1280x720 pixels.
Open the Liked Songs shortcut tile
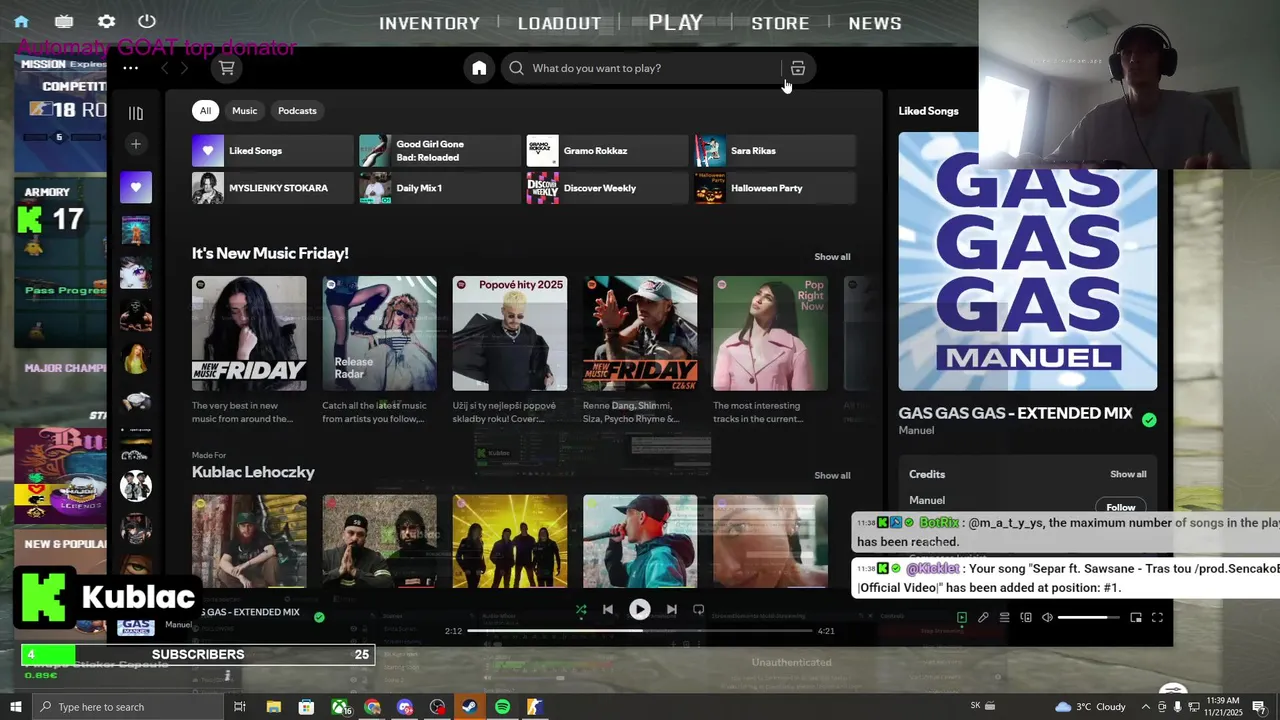point(273,151)
